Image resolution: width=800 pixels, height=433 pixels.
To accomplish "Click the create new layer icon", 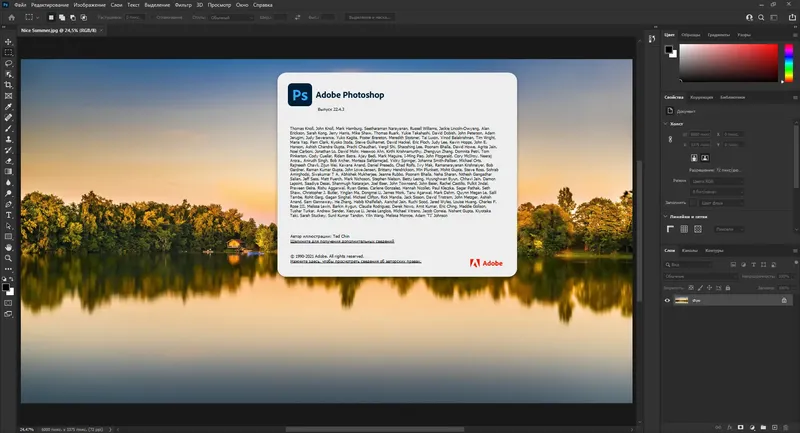I will 774,427.
